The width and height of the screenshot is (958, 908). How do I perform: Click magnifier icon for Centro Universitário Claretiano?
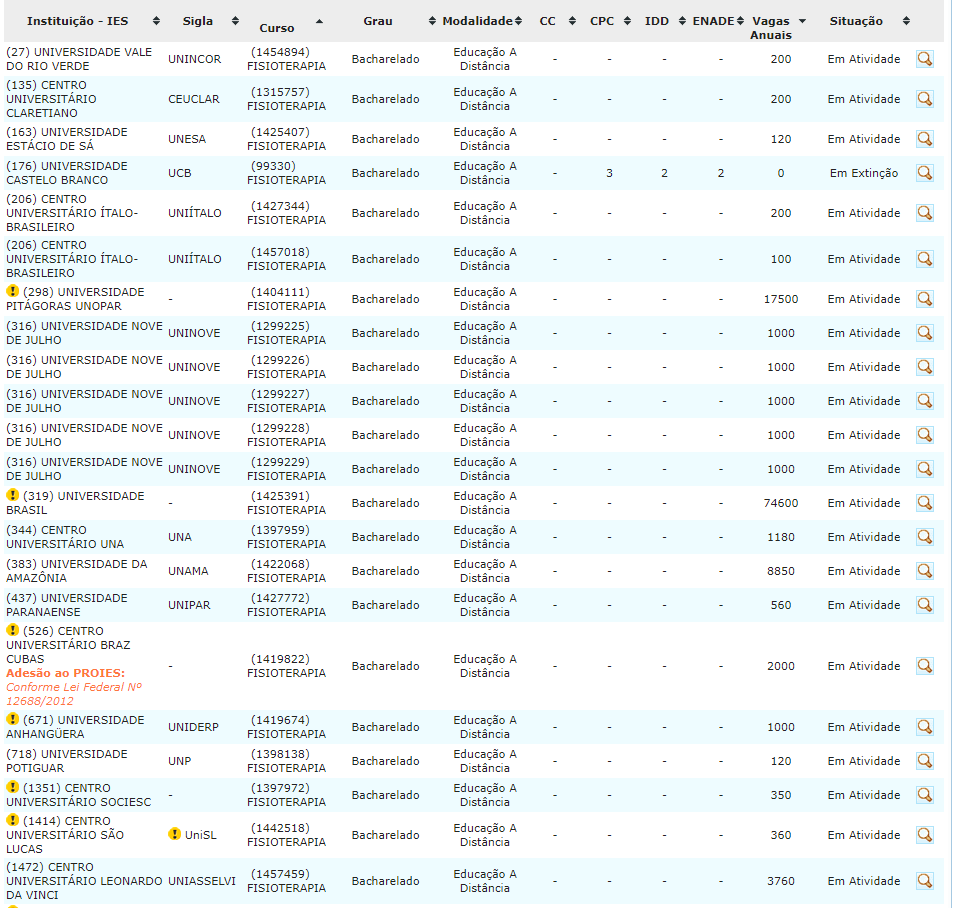[924, 99]
